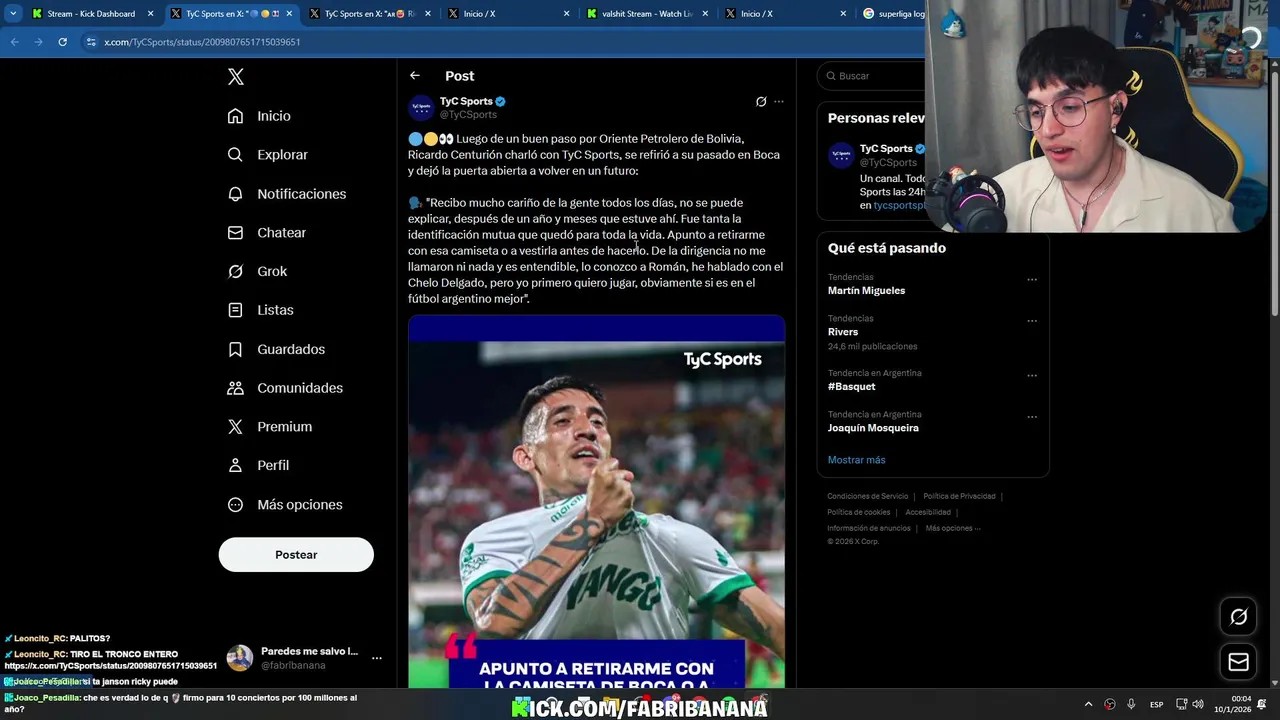
Task: Go to Perfil page
Action: point(258,466)
